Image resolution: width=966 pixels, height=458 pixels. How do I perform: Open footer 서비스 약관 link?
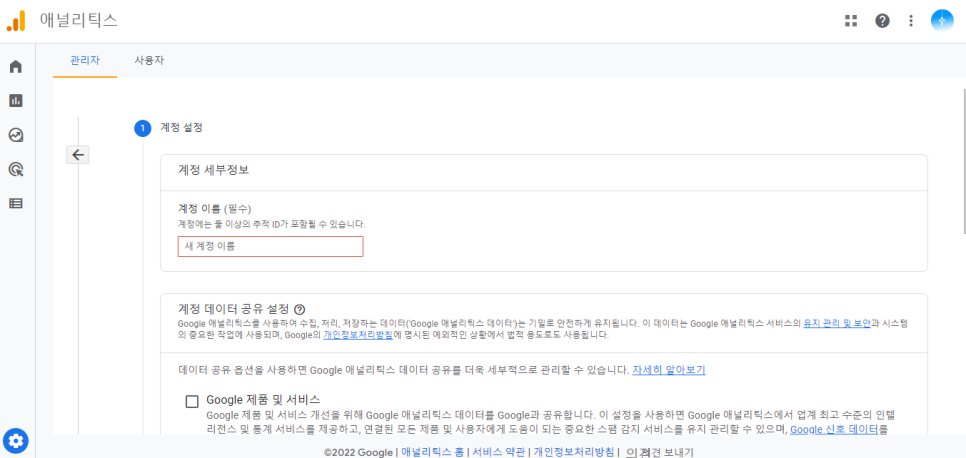(500, 452)
